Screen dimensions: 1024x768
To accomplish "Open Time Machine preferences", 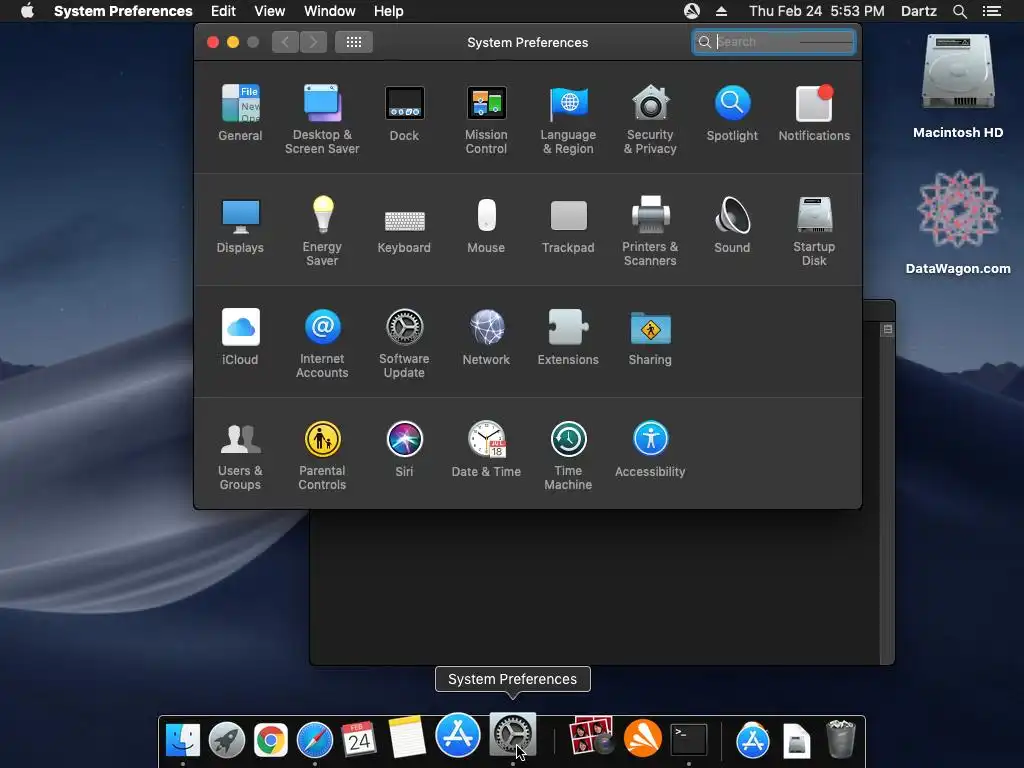I will [568, 455].
